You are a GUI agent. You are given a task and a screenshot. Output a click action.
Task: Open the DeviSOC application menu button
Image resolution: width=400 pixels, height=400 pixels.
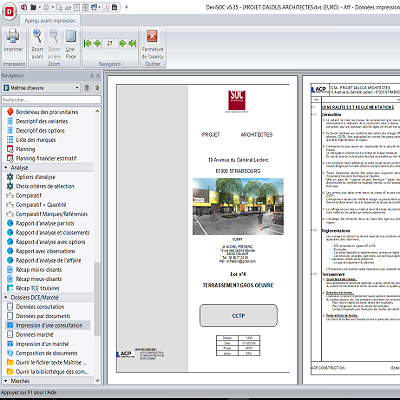9,12
